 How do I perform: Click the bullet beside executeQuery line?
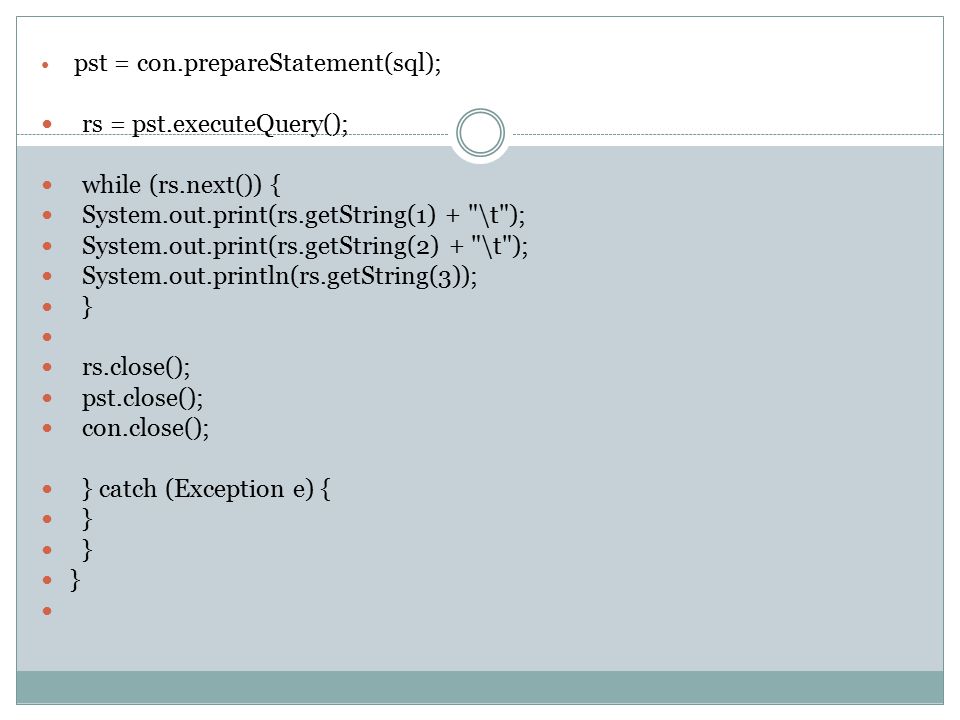[x=47, y=124]
